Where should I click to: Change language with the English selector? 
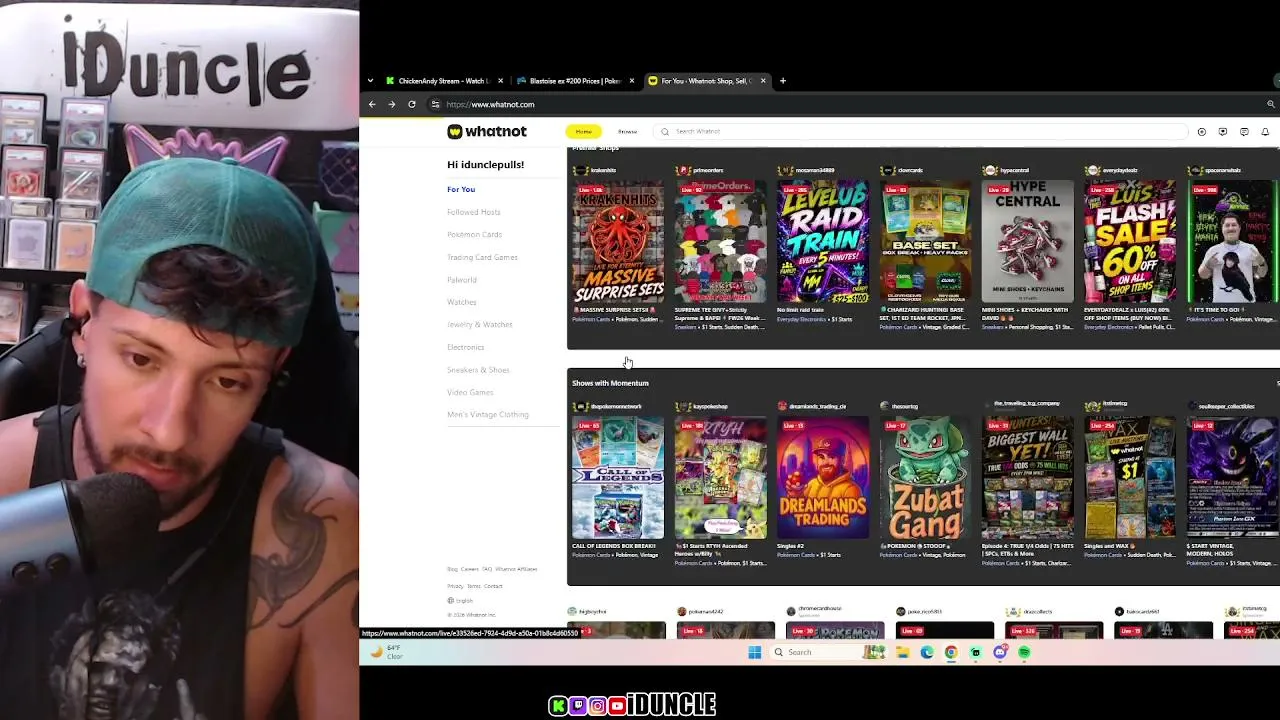click(460, 601)
